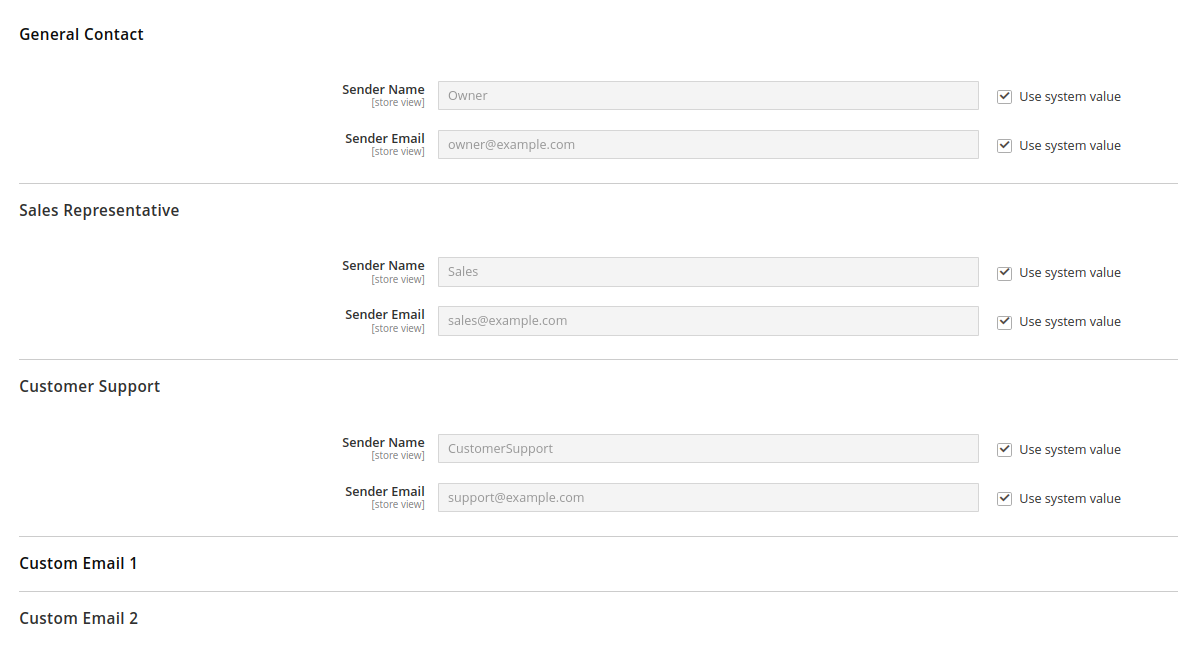Screen dimensions: 1178x670
Task: Click the owner@example.com email input field
Action: [708, 144]
